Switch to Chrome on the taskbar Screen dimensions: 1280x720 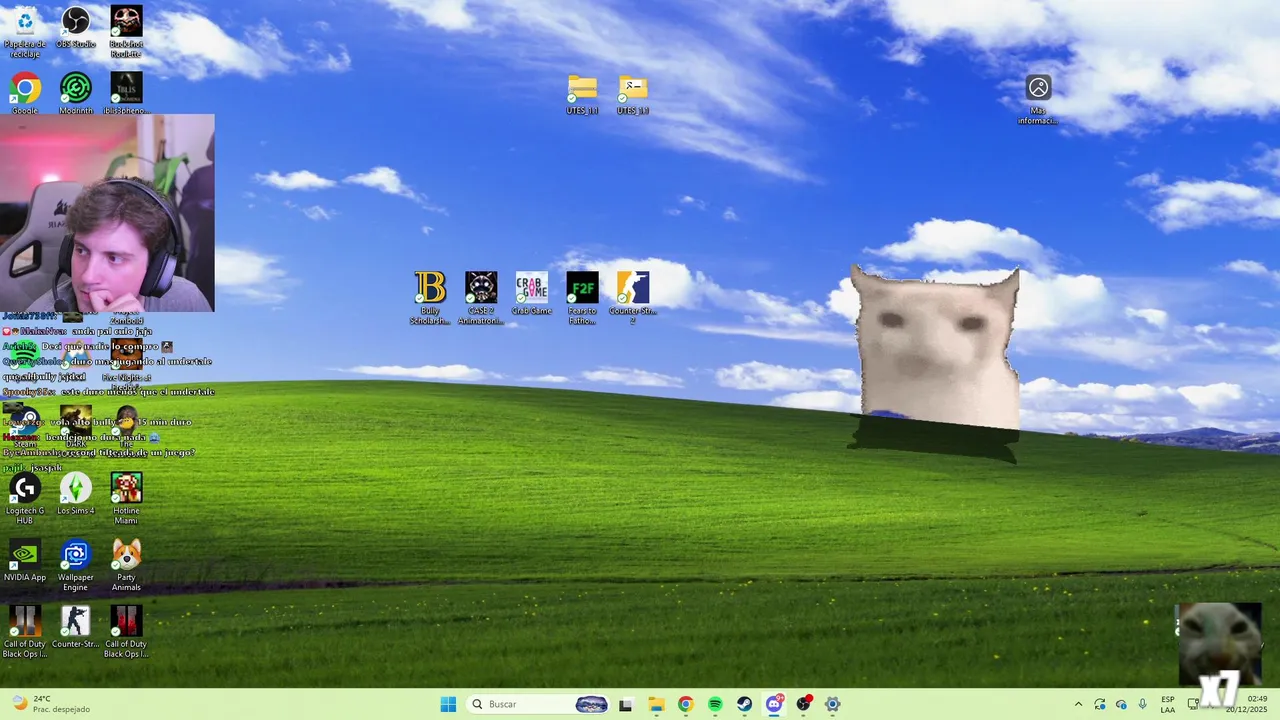pyautogui.click(x=685, y=704)
